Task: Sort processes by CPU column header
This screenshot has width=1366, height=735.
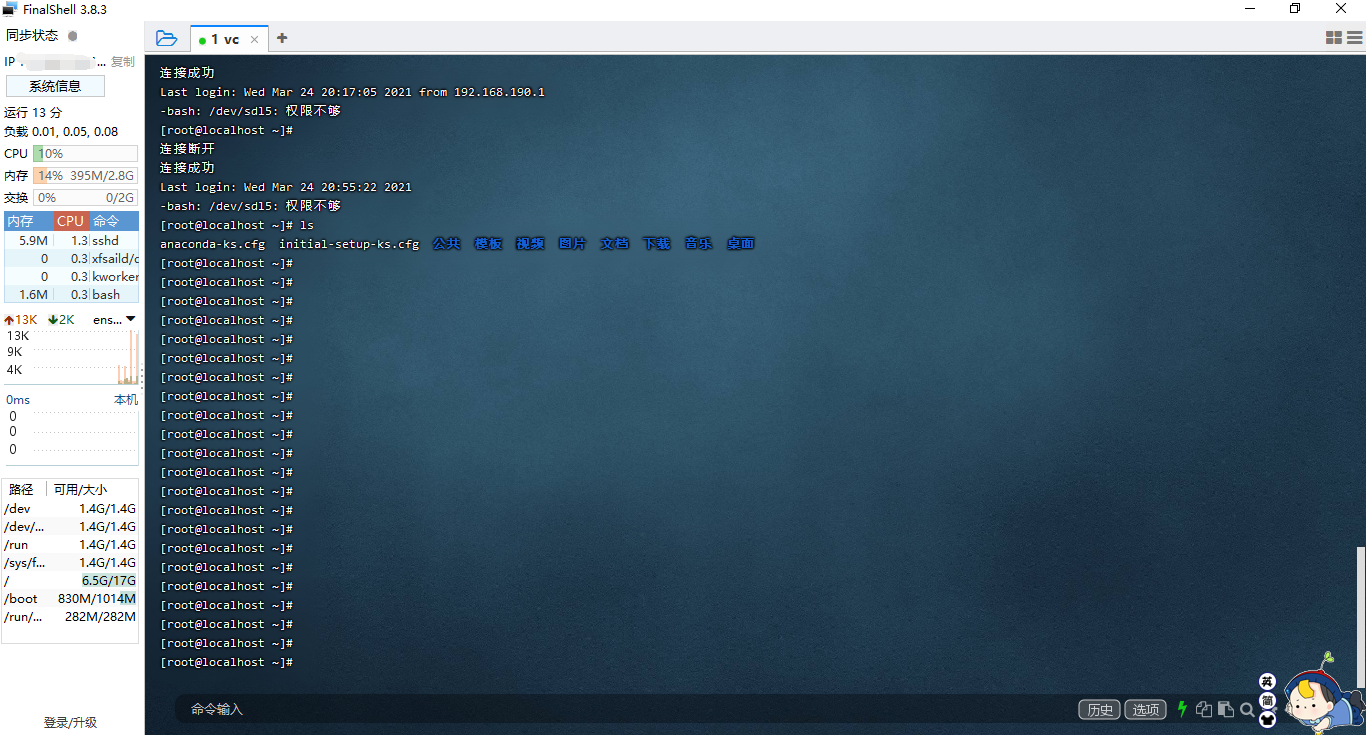Action: point(71,221)
